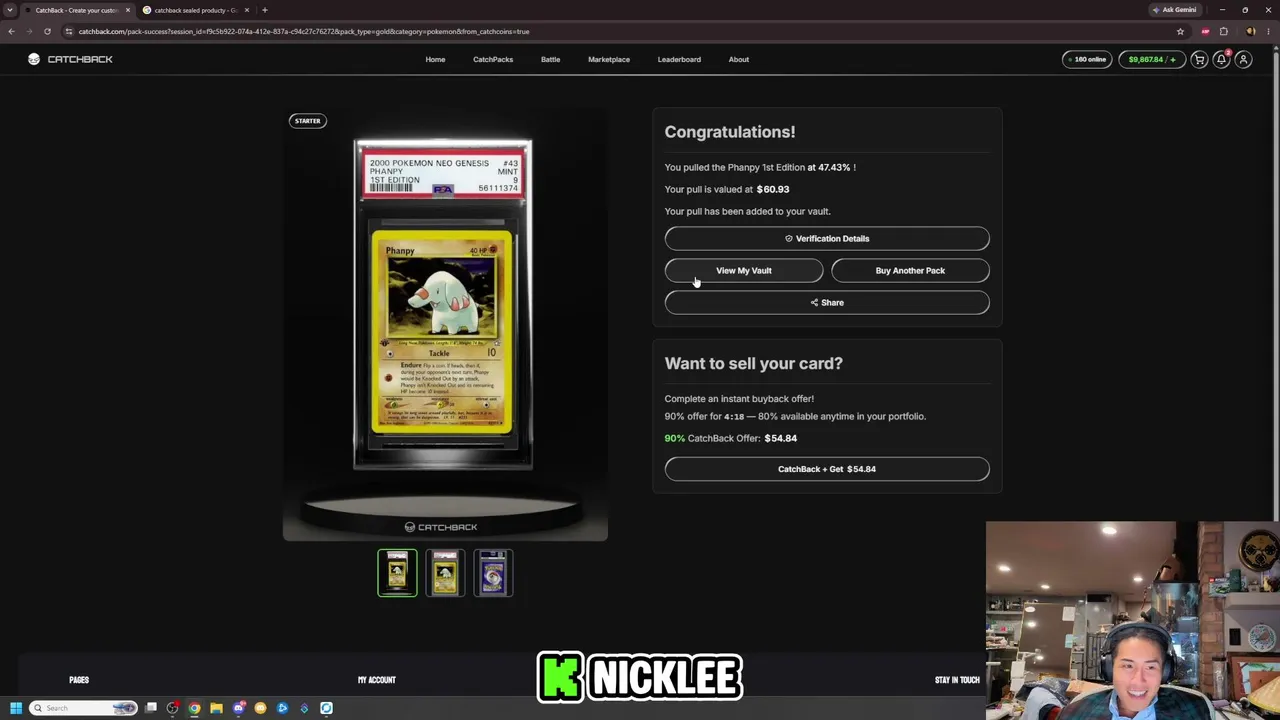Close the CatchBack browser tab
Viewport: 1280px width, 720px height.
(x=127, y=10)
